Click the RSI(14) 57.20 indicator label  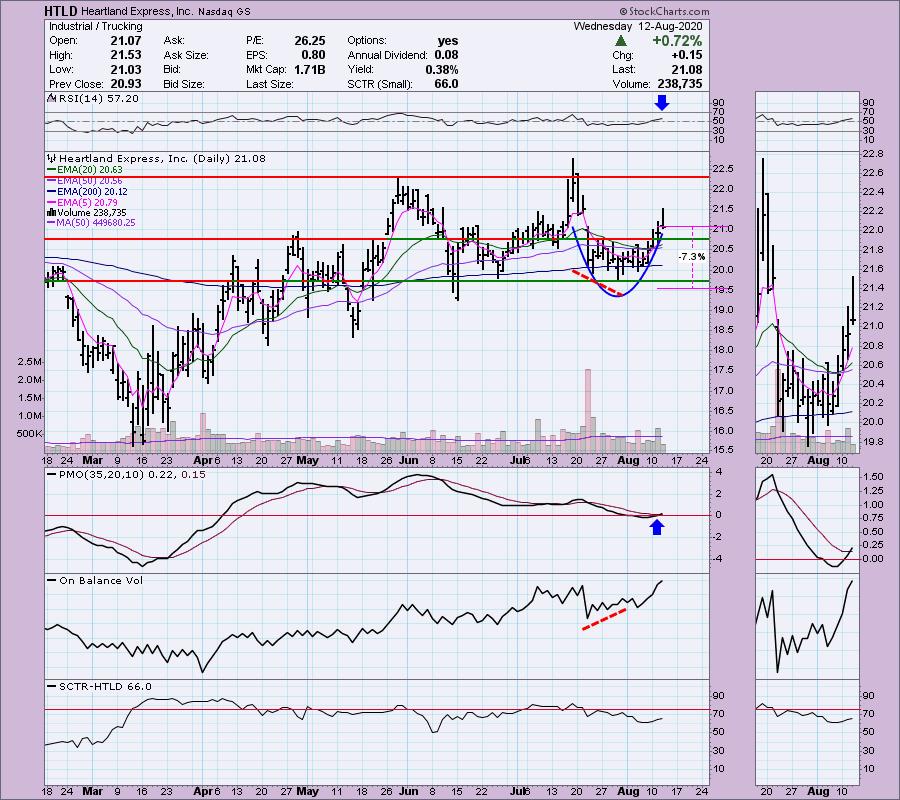tap(98, 99)
